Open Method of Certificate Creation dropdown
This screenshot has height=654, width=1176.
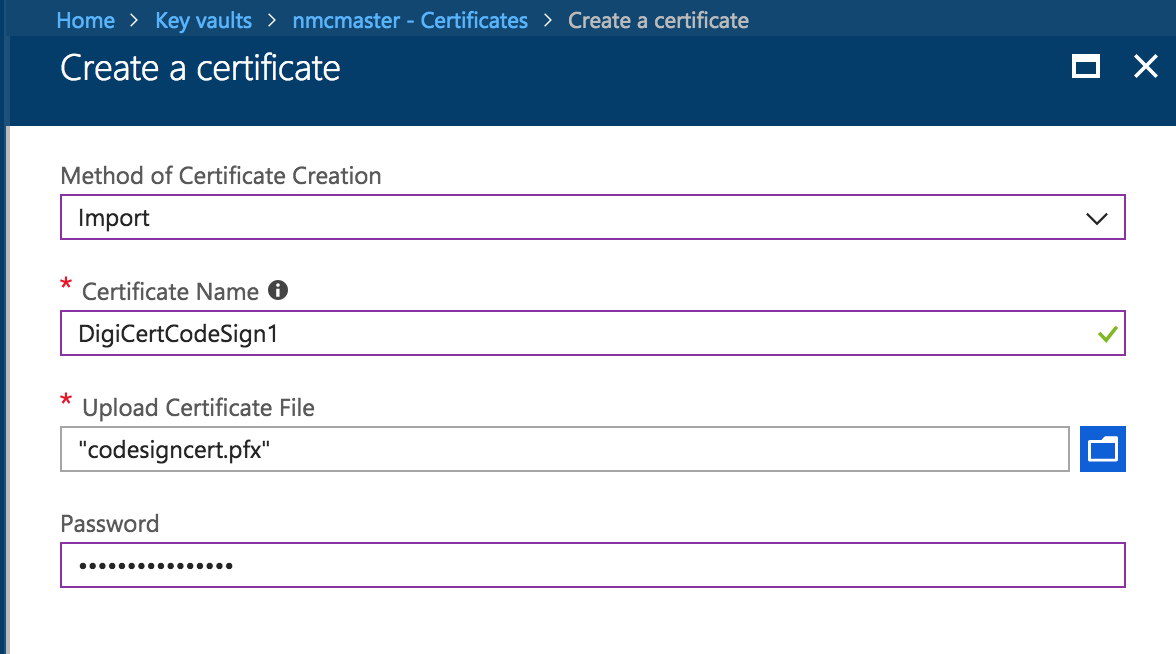point(592,218)
